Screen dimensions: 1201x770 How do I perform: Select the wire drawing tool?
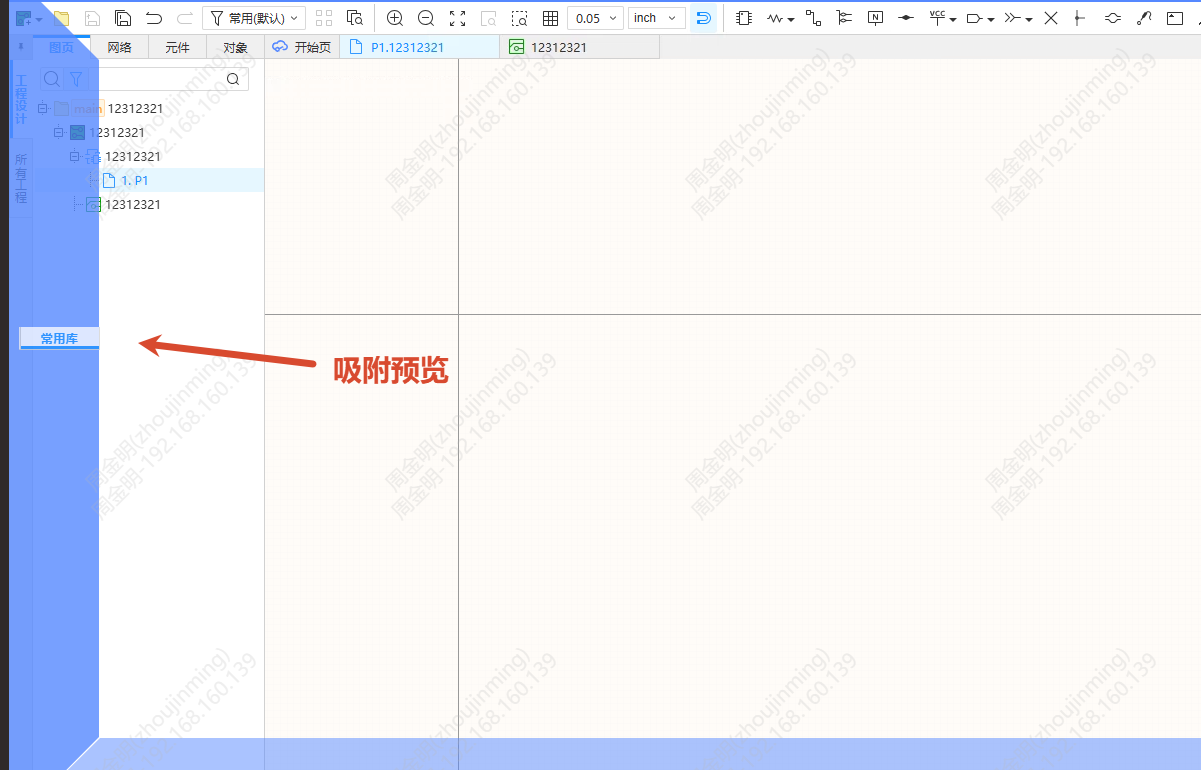(x=813, y=18)
